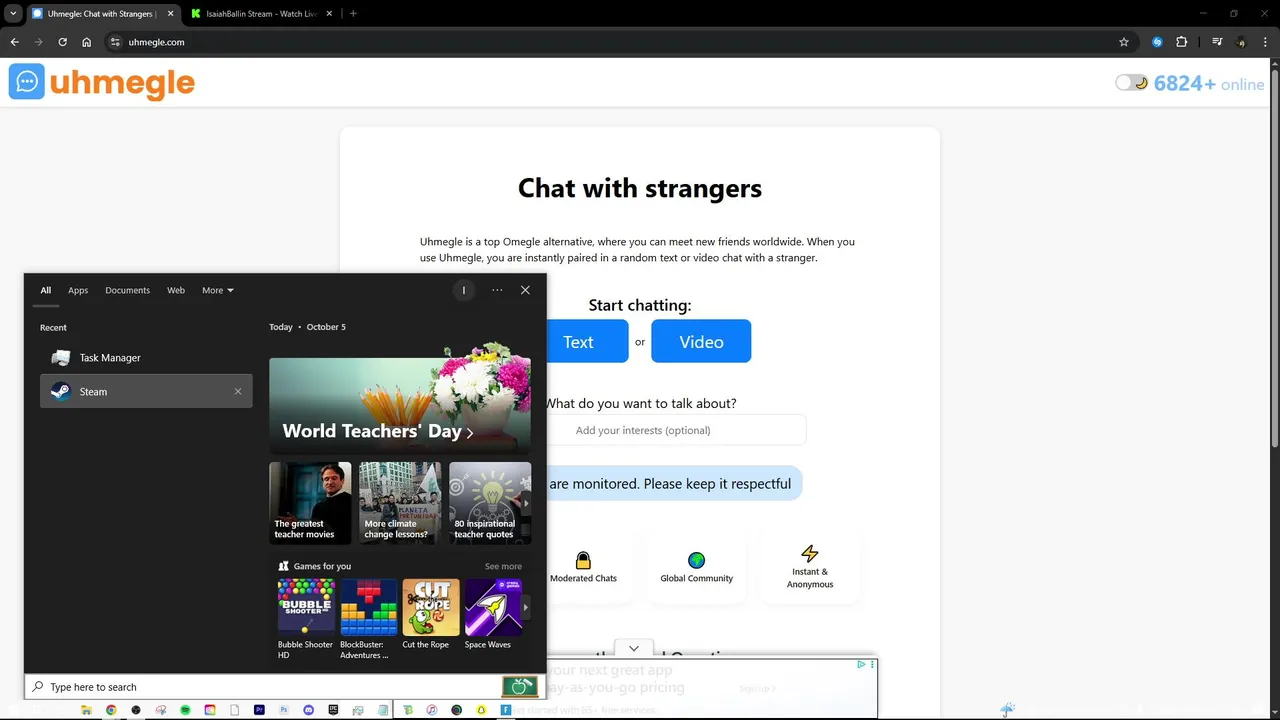The width and height of the screenshot is (1280, 720).
Task: Click the Type here to search box
Action: (265, 687)
